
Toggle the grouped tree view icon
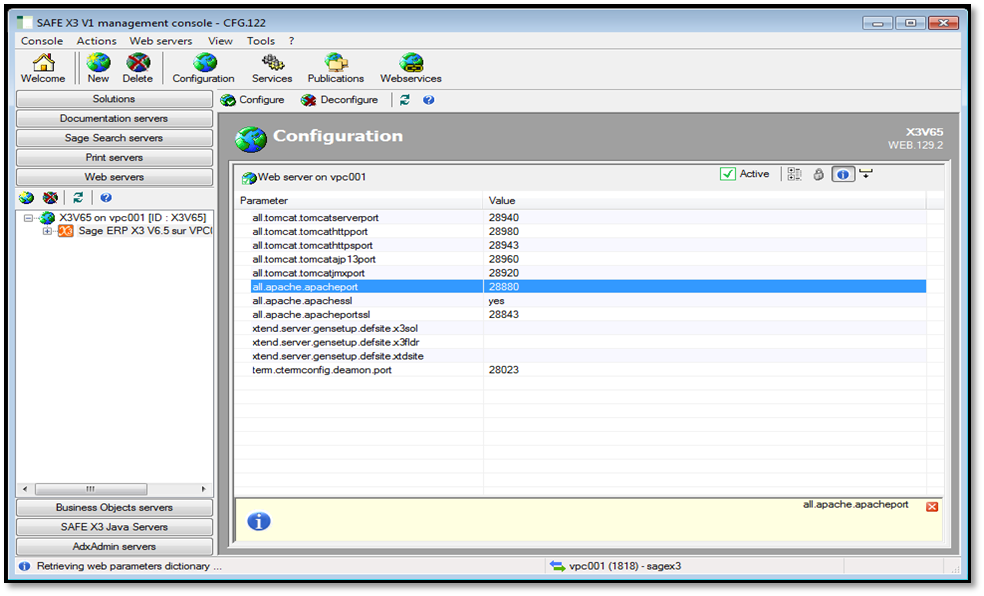pyautogui.click(x=795, y=174)
